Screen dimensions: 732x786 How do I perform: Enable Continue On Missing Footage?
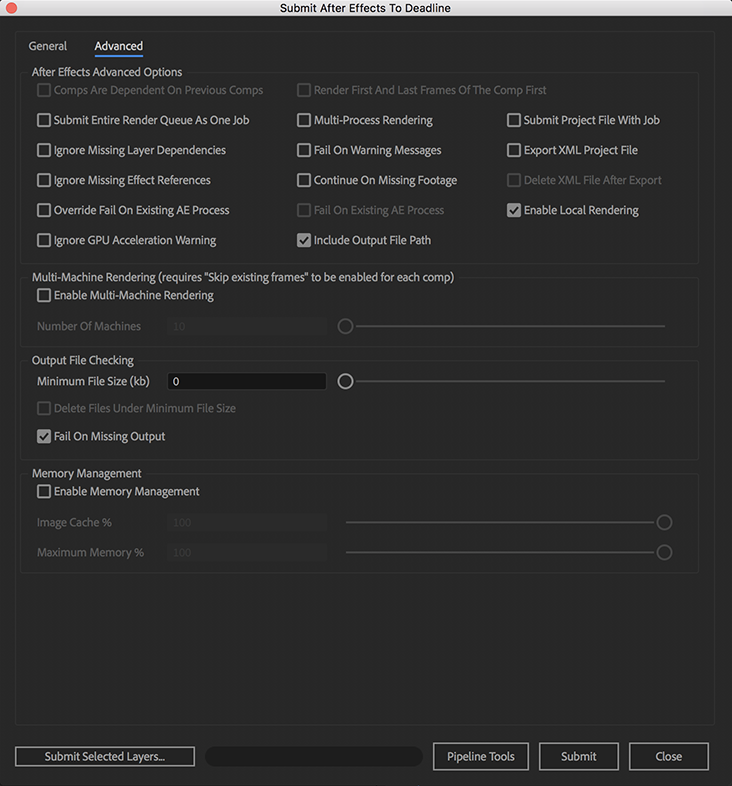click(x=304, y=180)
